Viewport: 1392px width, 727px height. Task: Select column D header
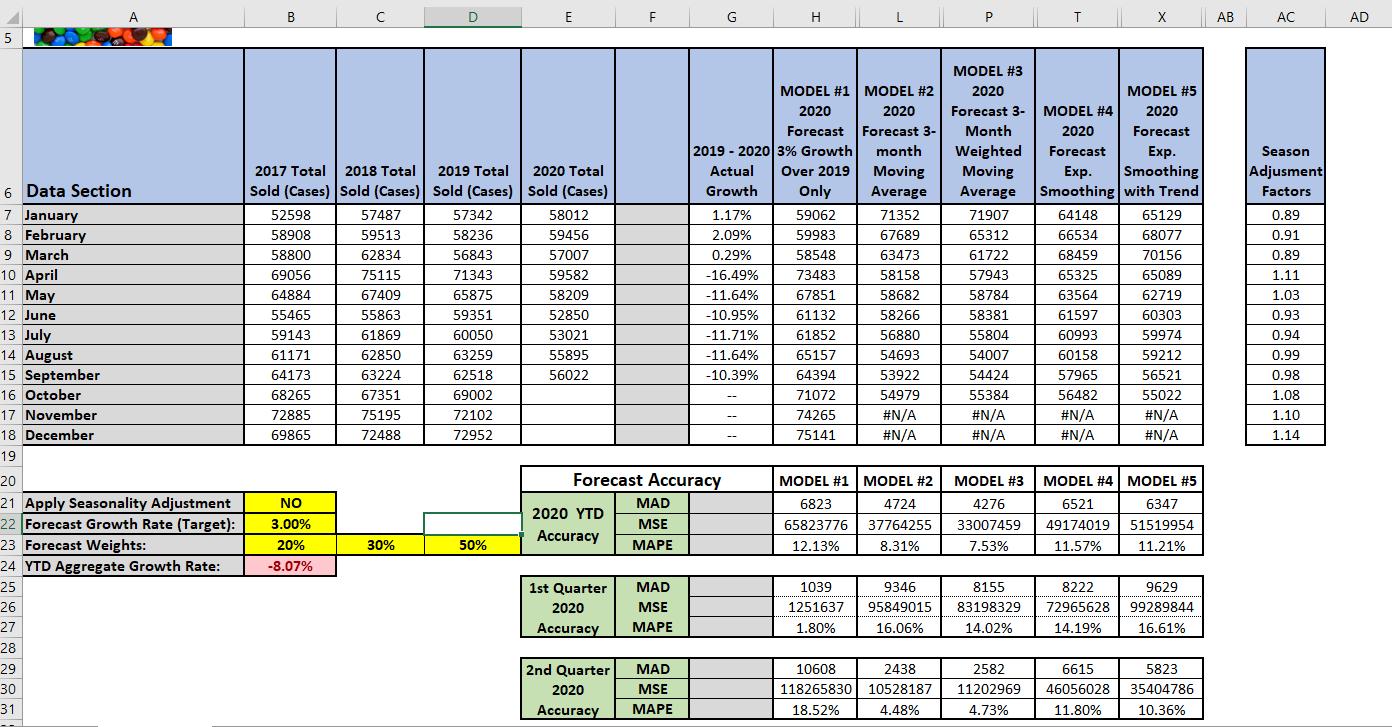pyautogui.click(x=472, y=16)
